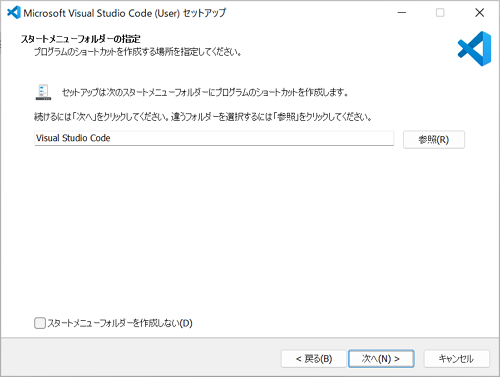Click the VS Code icon in title bar

click(14, 13)
